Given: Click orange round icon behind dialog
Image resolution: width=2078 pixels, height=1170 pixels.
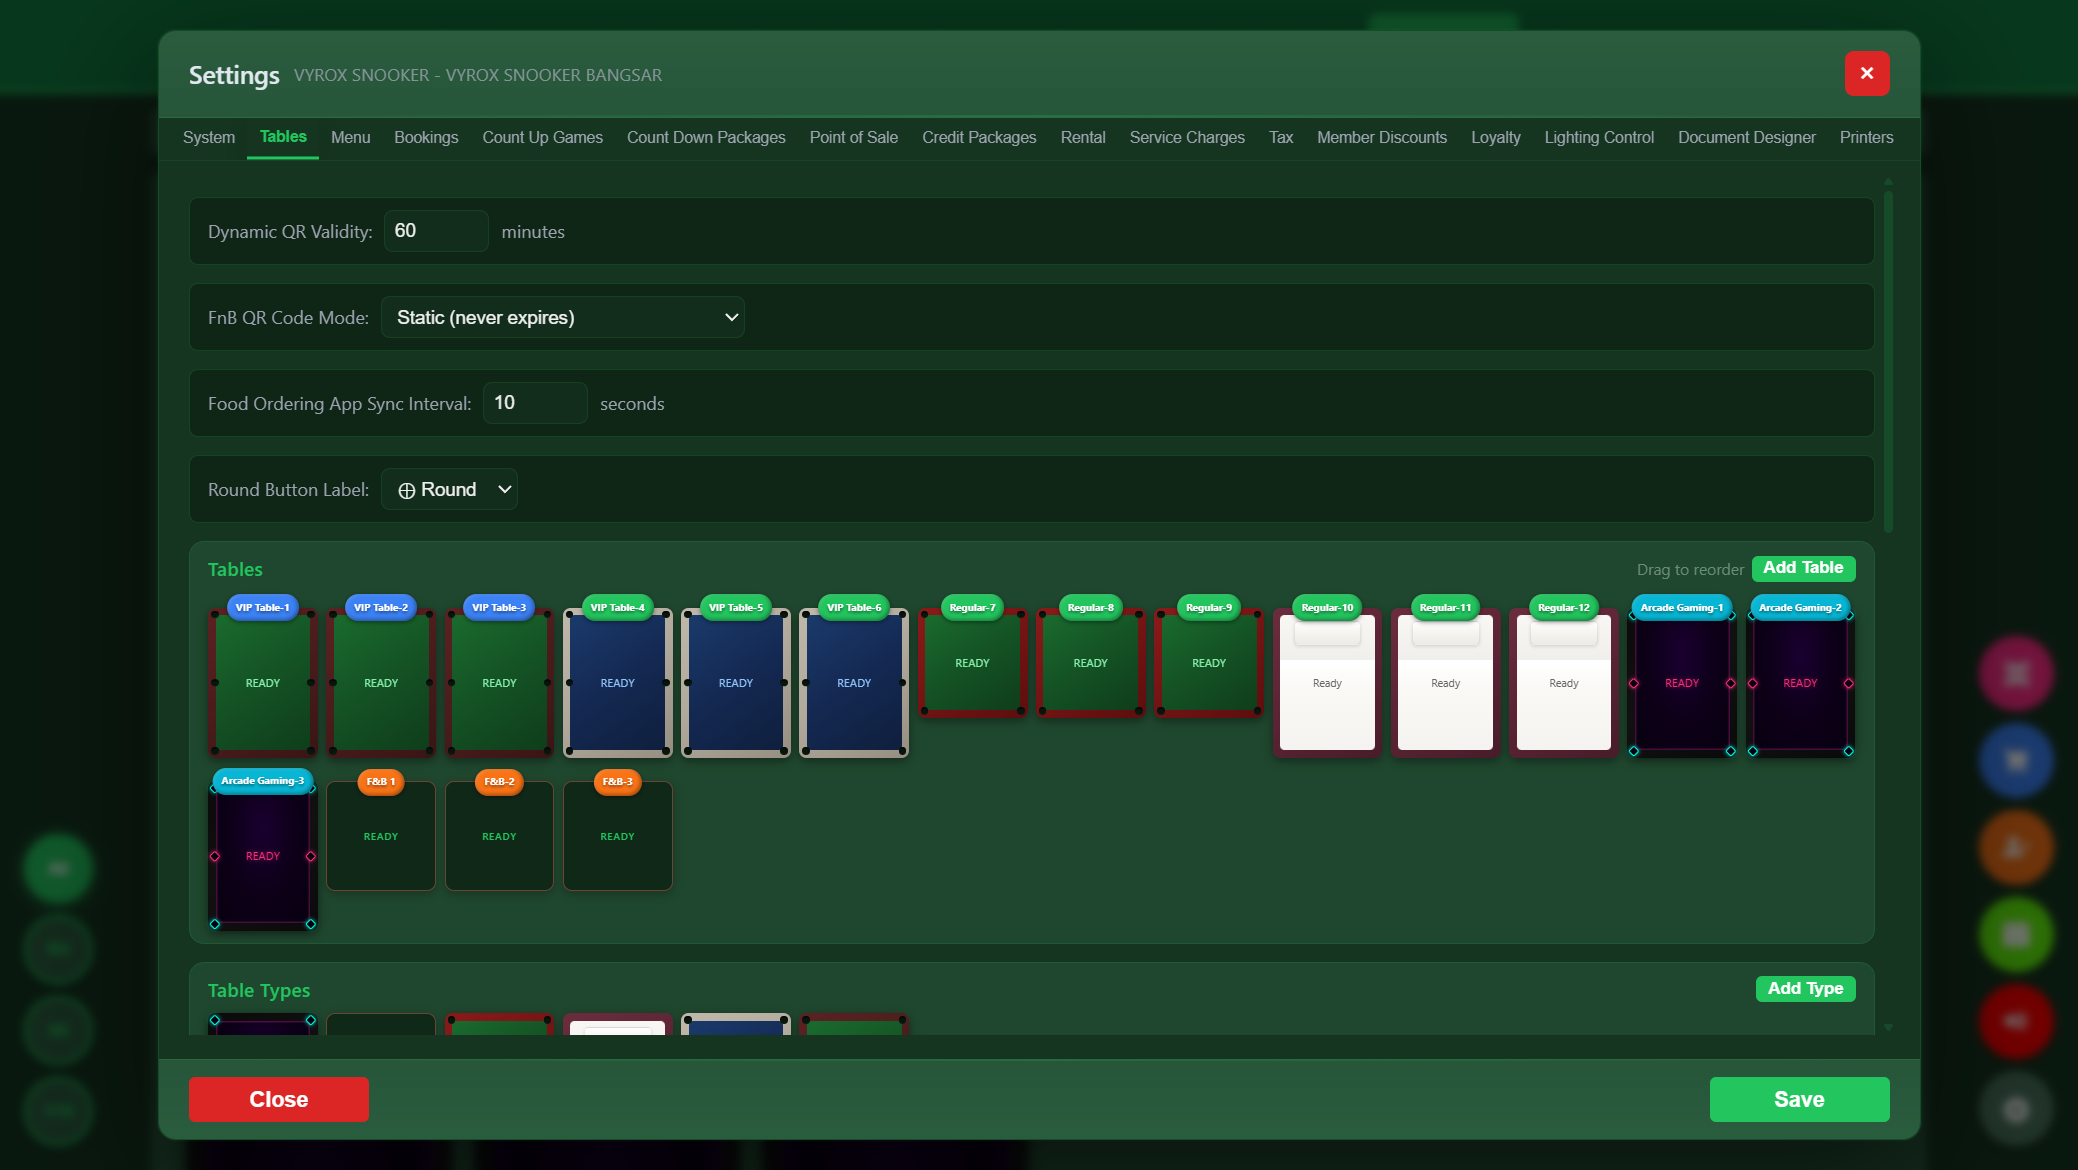Looking at the screenshot, I should coord(2016,847).
